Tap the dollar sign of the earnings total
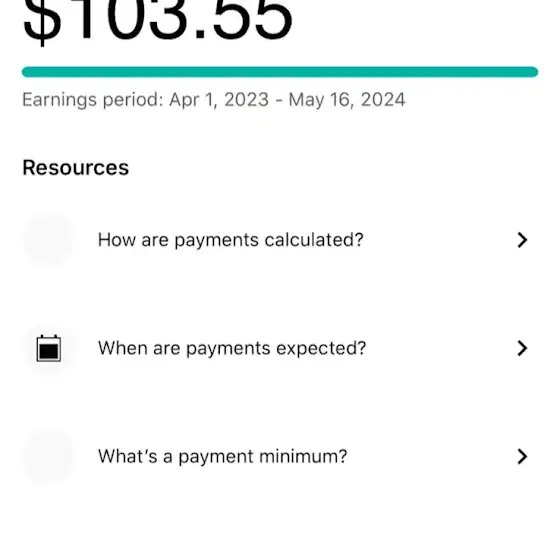The width and height of the screenshot is (560, 560). coord(42,21)
